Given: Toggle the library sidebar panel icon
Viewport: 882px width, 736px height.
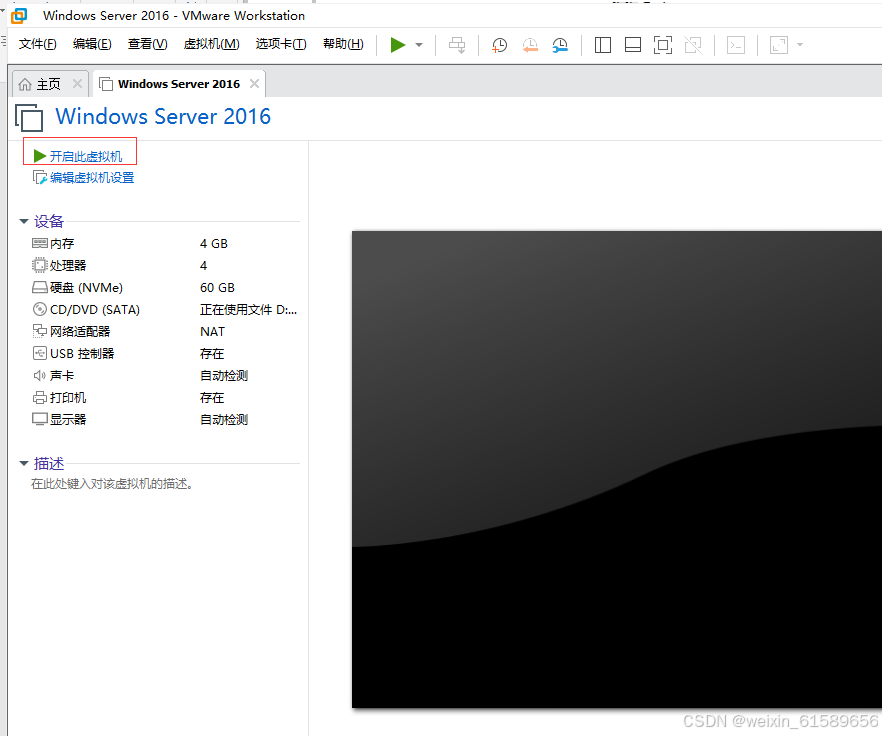Looking at the screenshot, I should click(602, 45).
